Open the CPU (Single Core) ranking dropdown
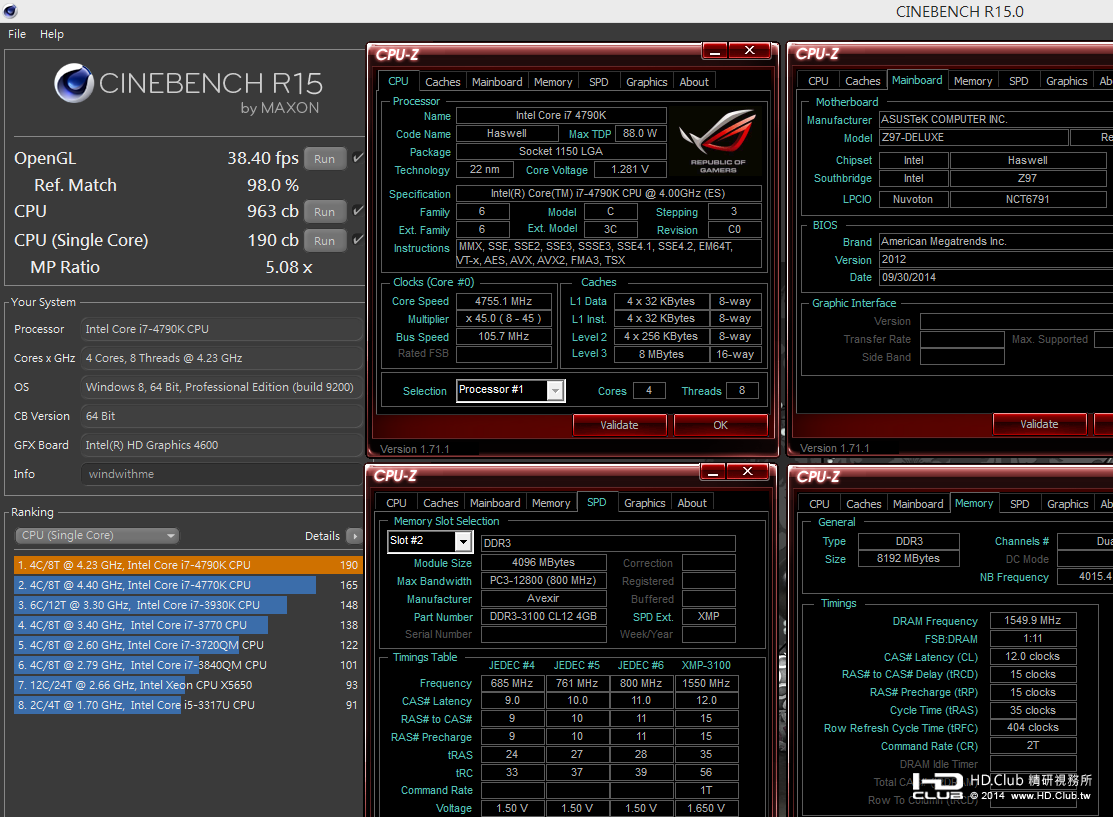 tap(97, 536)
